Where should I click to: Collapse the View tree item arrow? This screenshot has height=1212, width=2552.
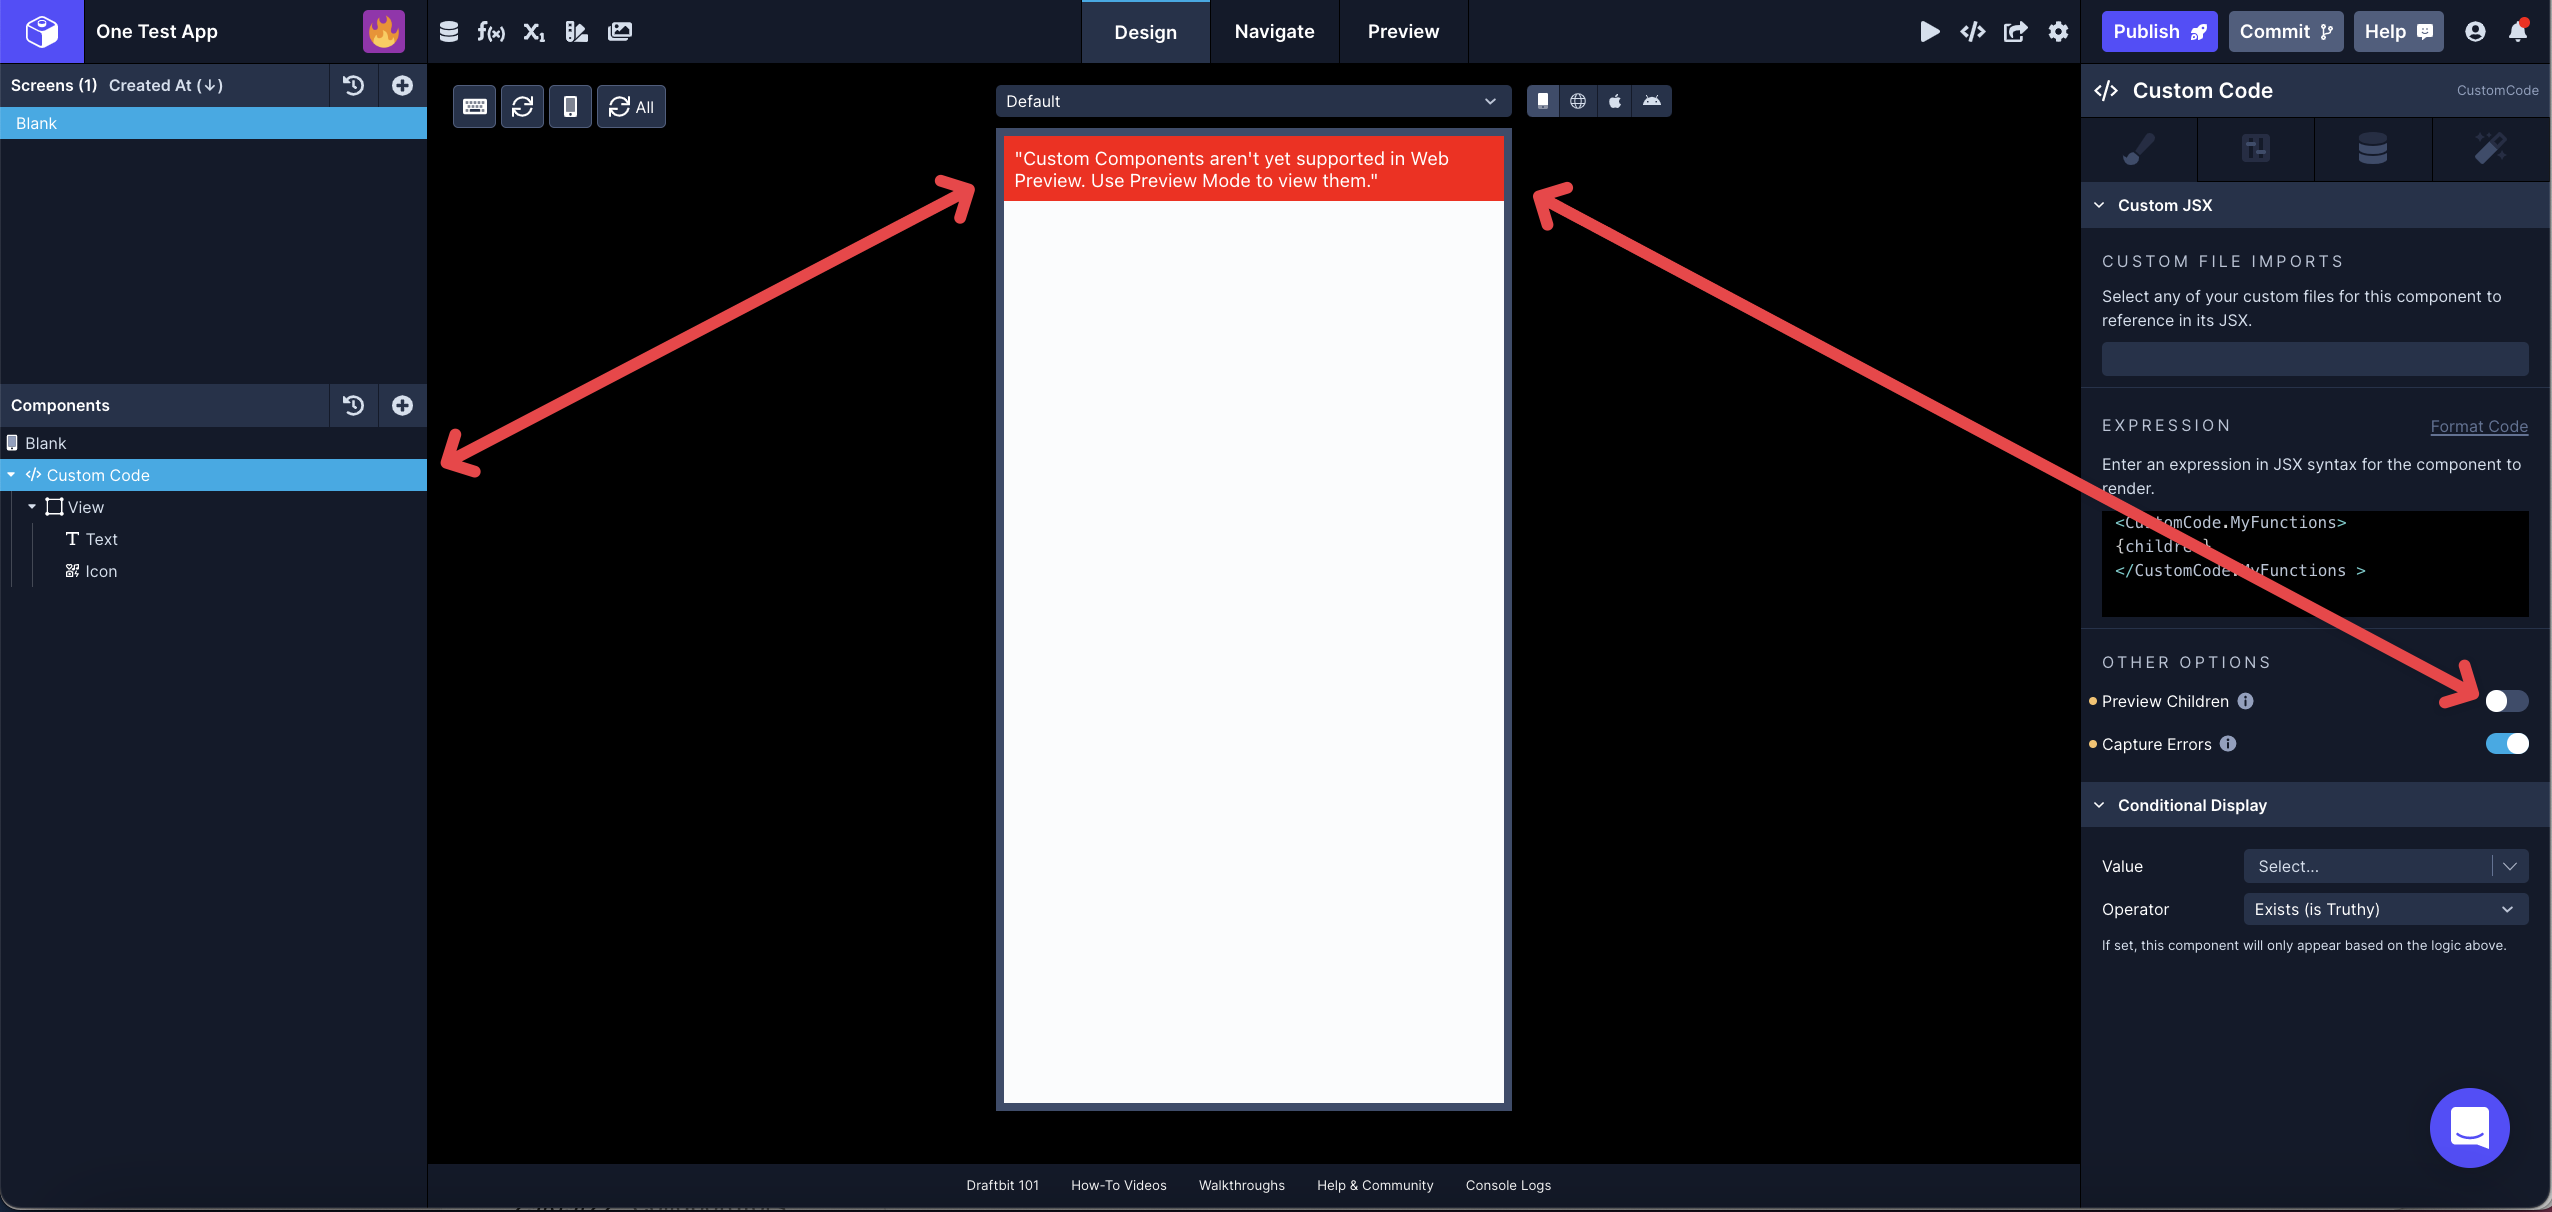pos(32,507)
